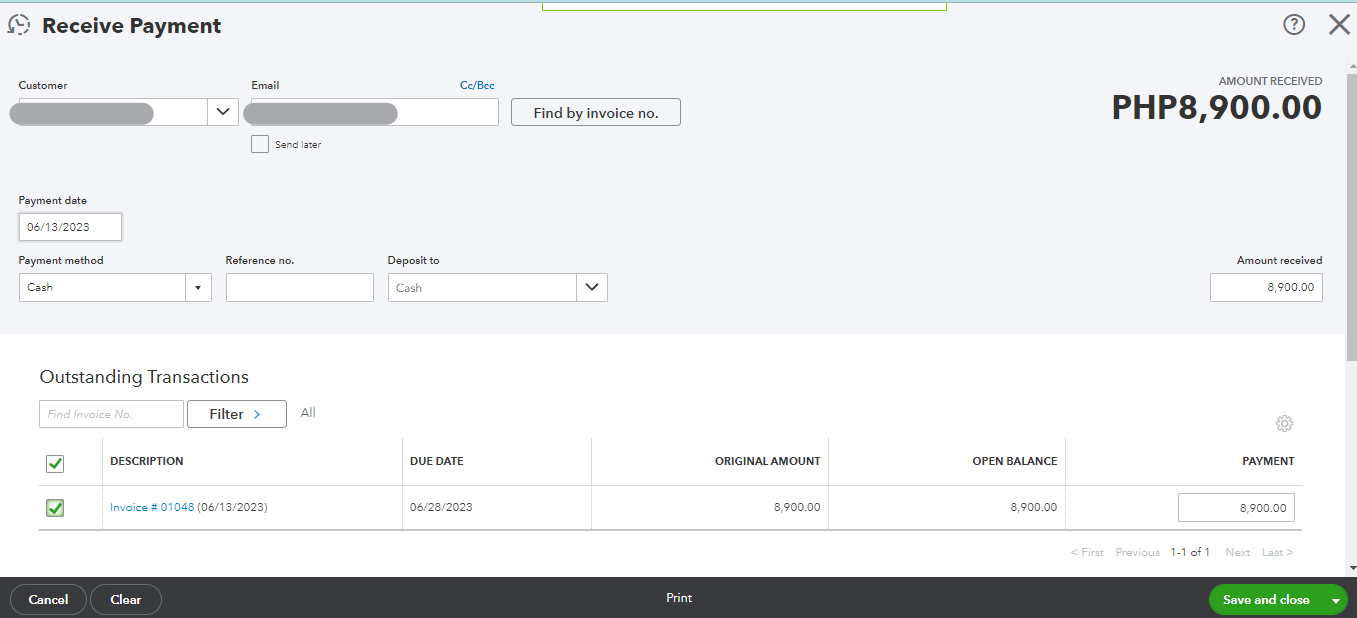The image size is (1357, 618).
Task: Click the Amount received input field
Action: 1266,288
